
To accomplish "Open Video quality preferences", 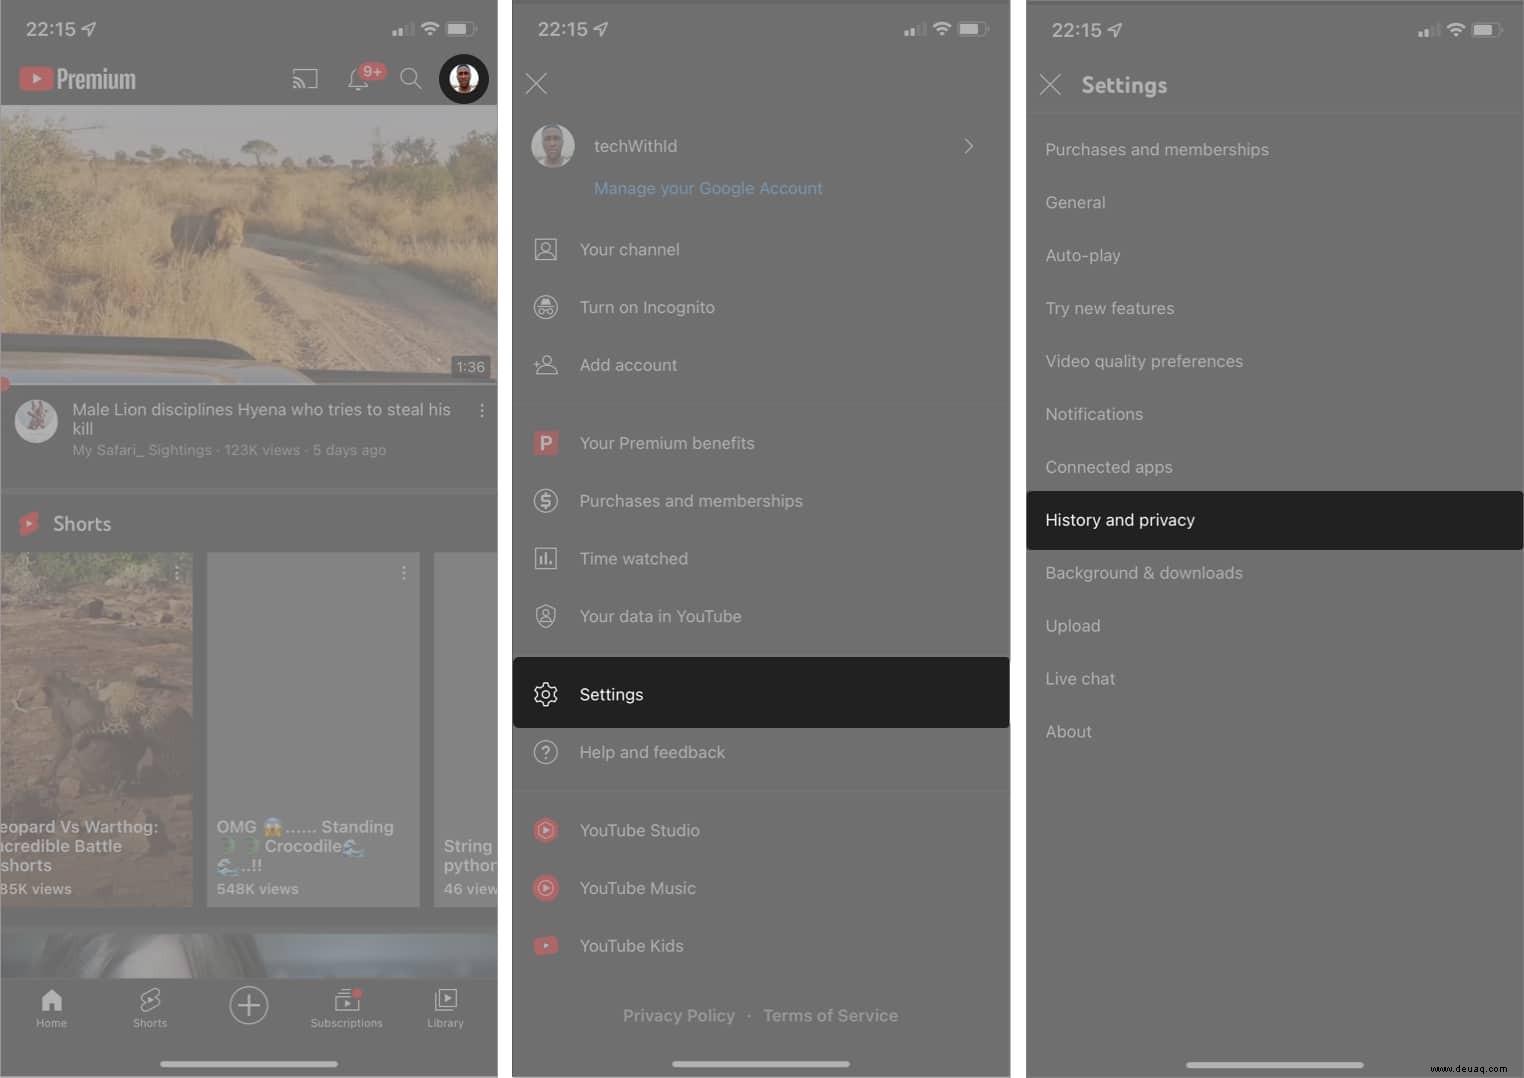I will coord(1275,362).
